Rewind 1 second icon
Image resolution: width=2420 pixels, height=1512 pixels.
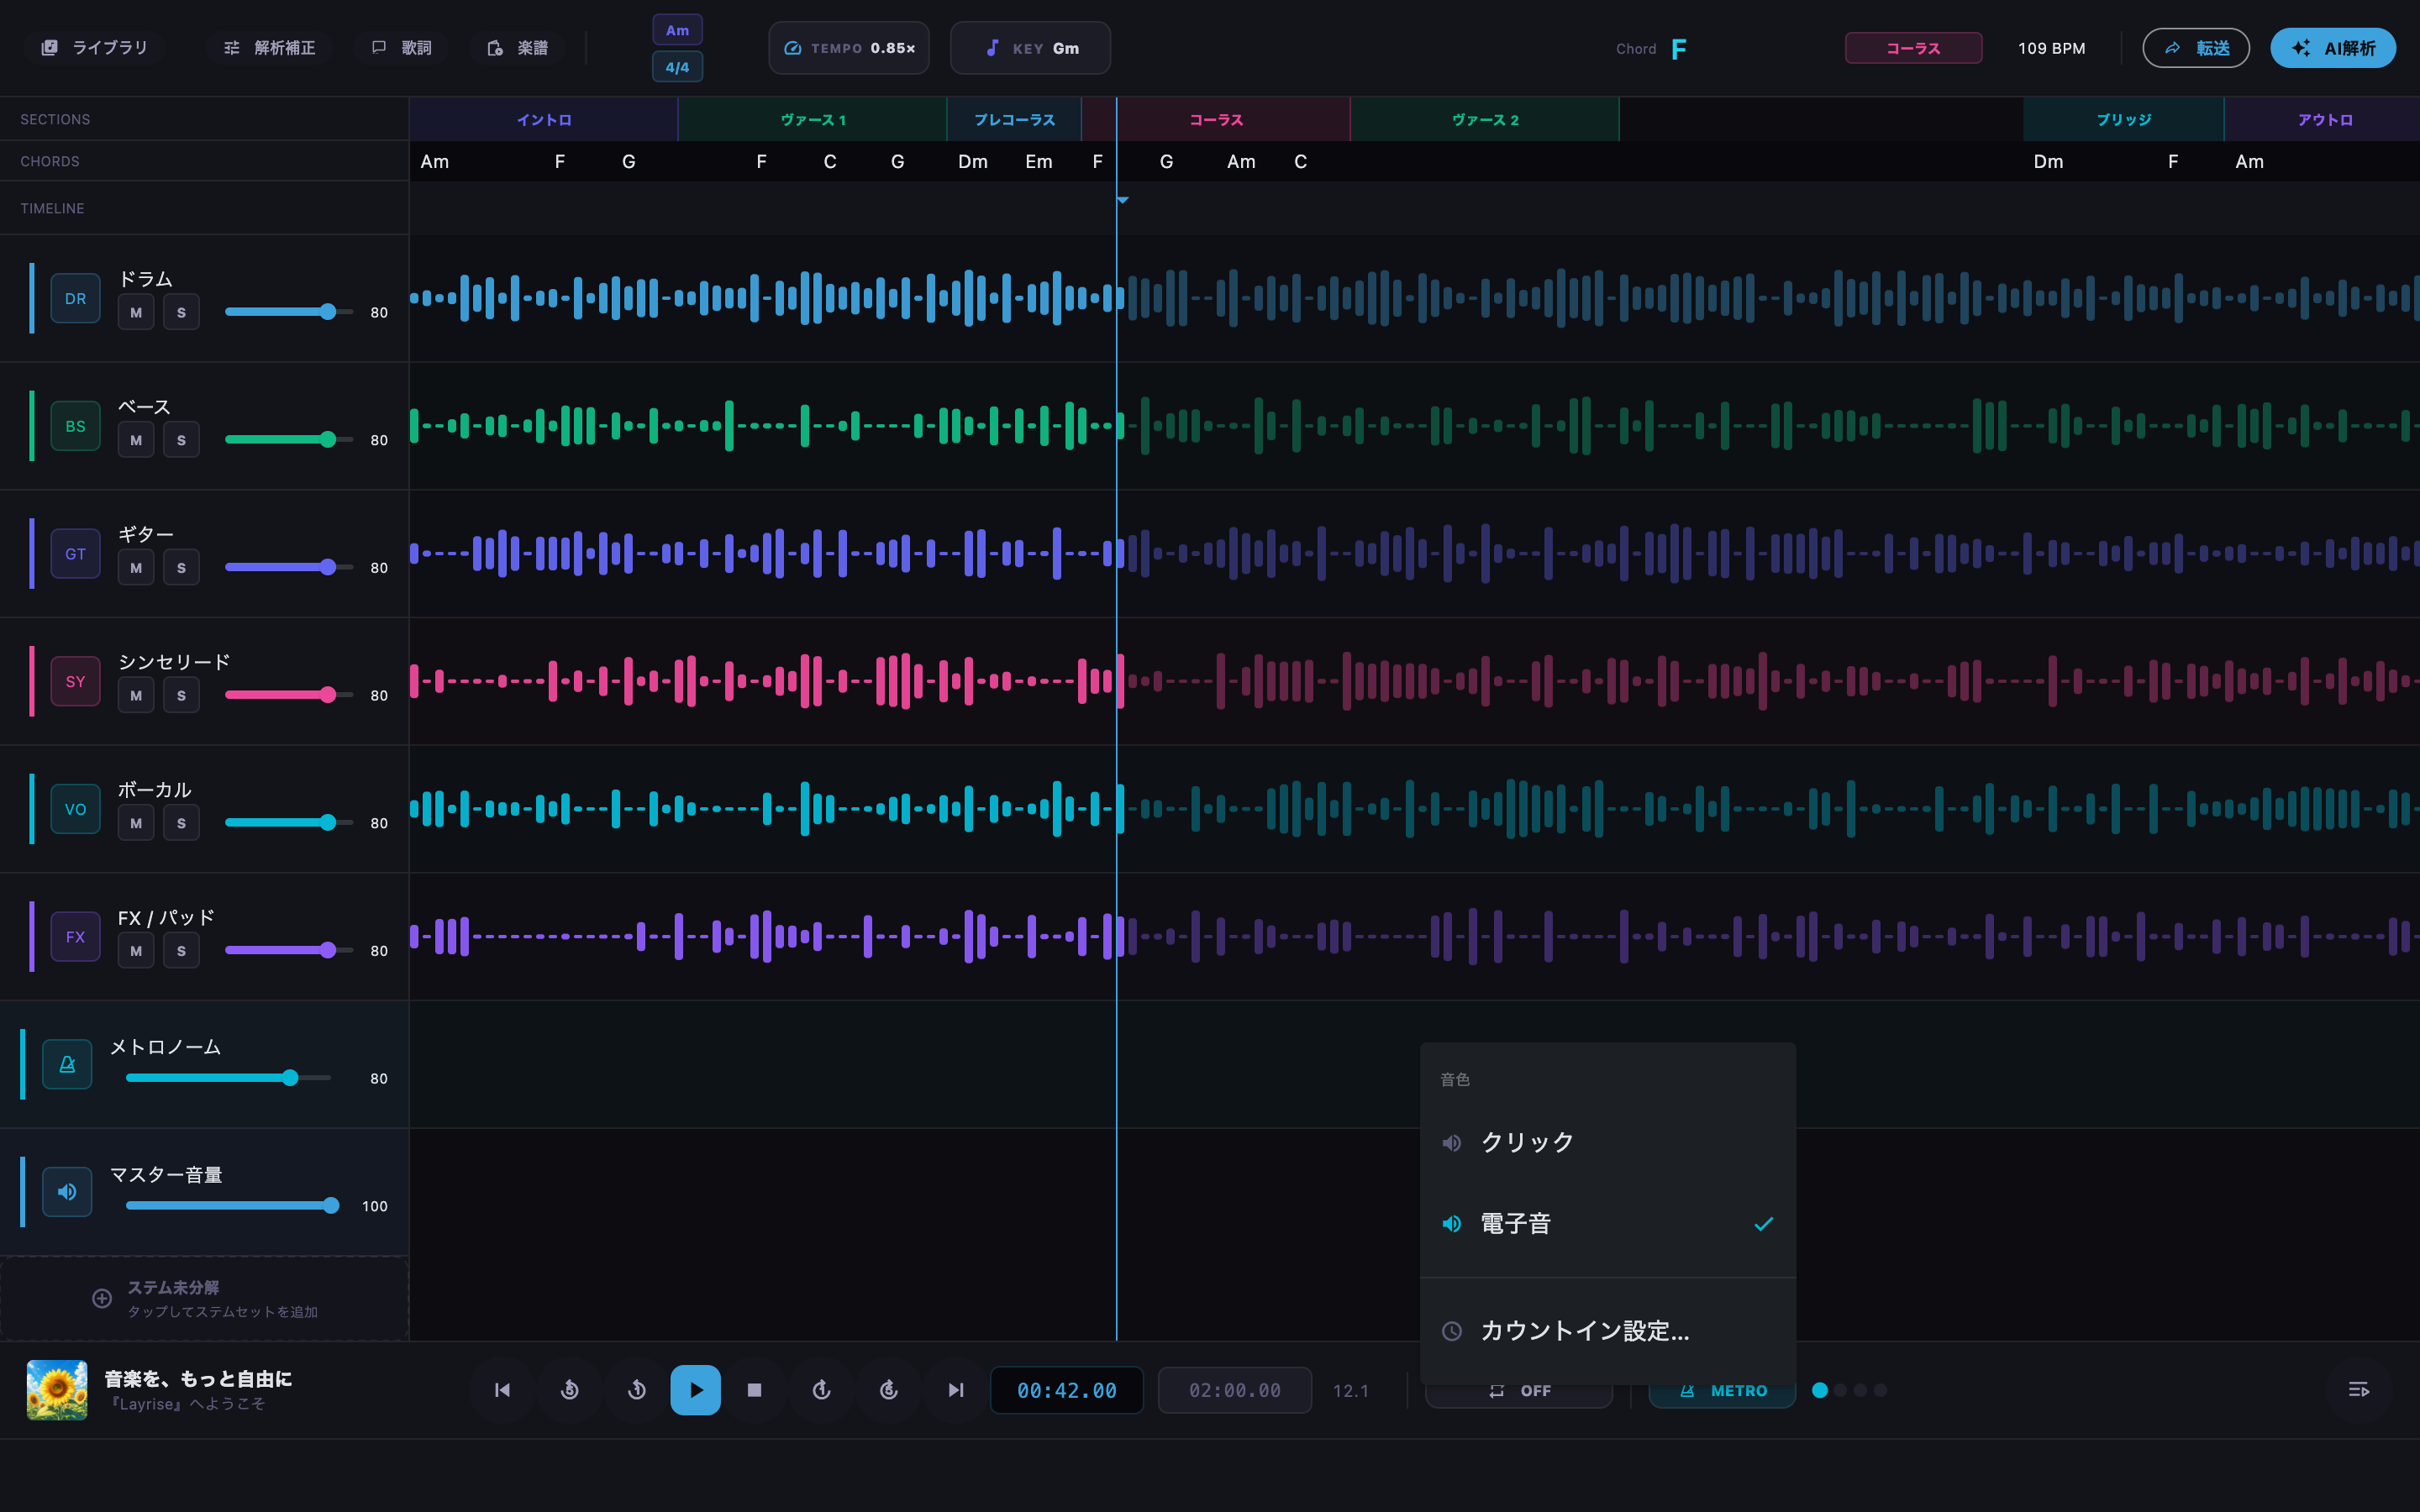click(x=637, y=1390)
